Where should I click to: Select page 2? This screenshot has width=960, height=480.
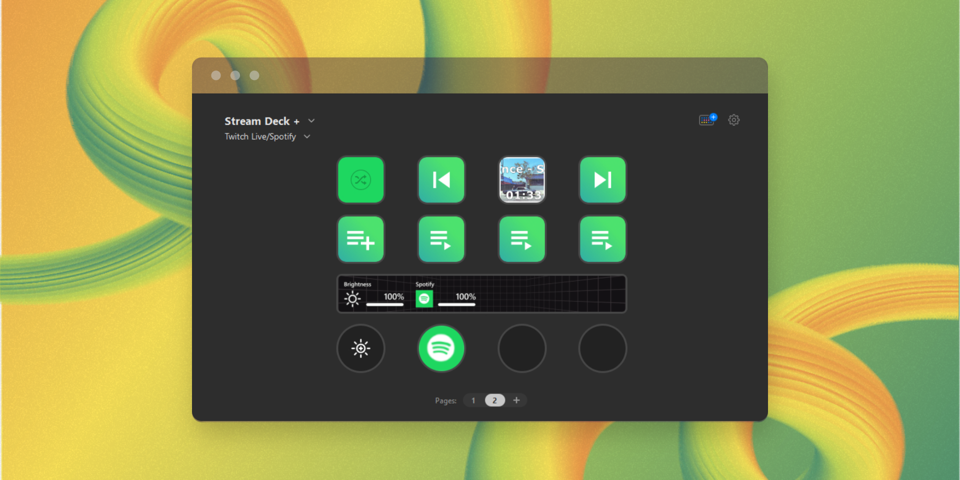(x=495, y=400)
